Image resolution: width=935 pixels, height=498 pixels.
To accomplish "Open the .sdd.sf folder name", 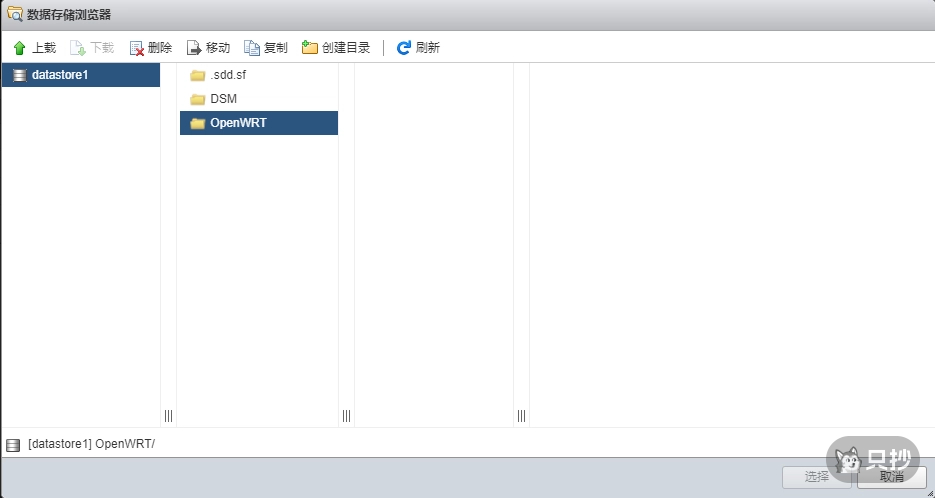I will 228,75.
